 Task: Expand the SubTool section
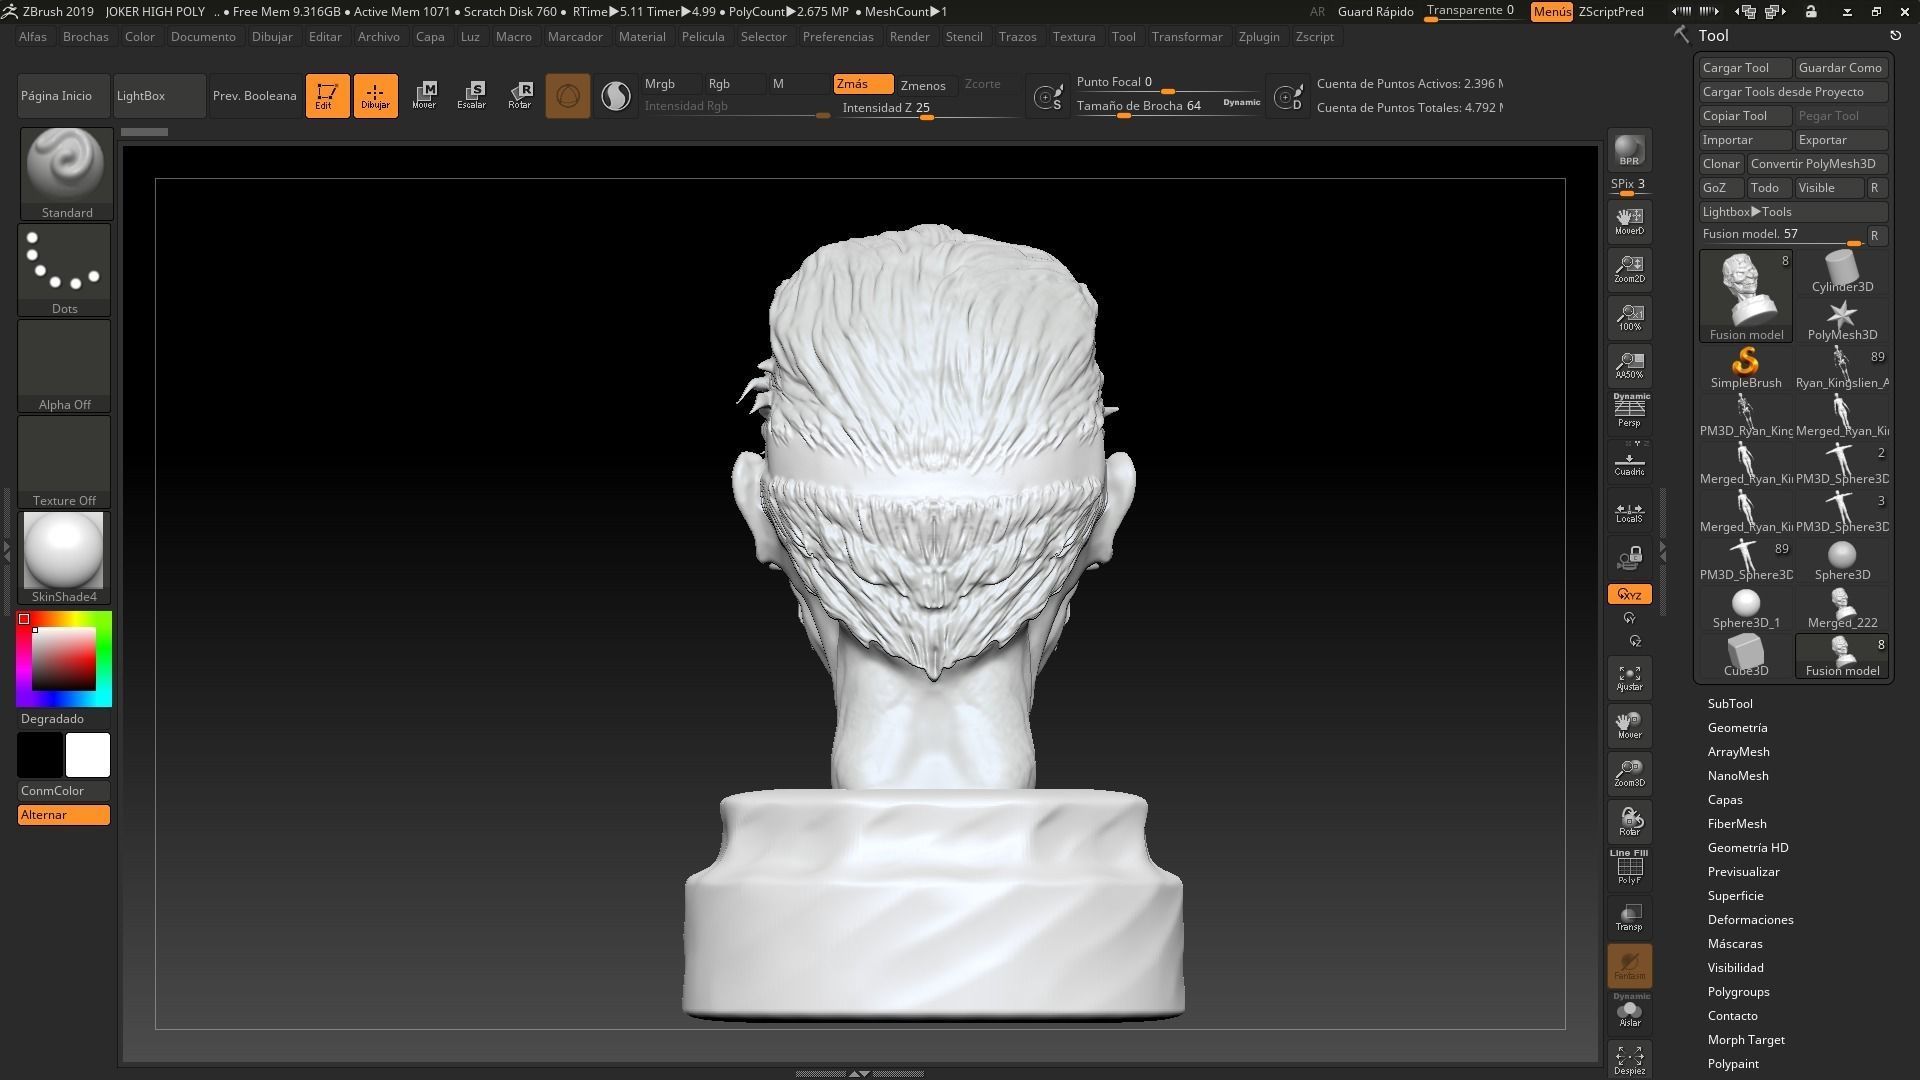tap(1730, 704)
